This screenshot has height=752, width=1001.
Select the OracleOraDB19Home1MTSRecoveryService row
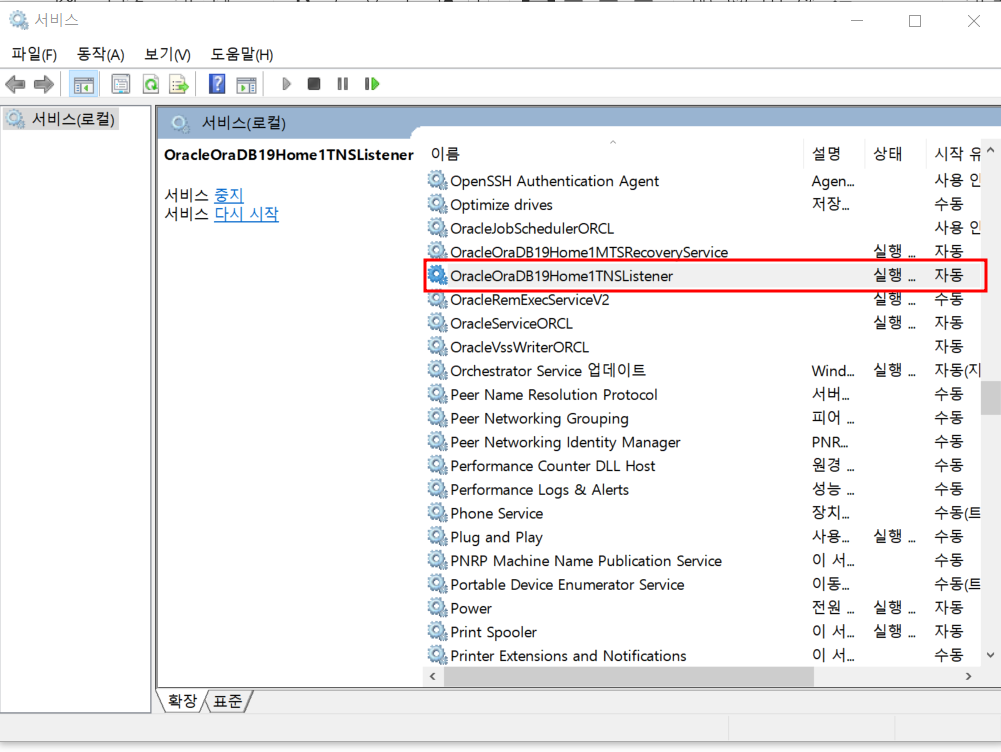pos(703,252)
